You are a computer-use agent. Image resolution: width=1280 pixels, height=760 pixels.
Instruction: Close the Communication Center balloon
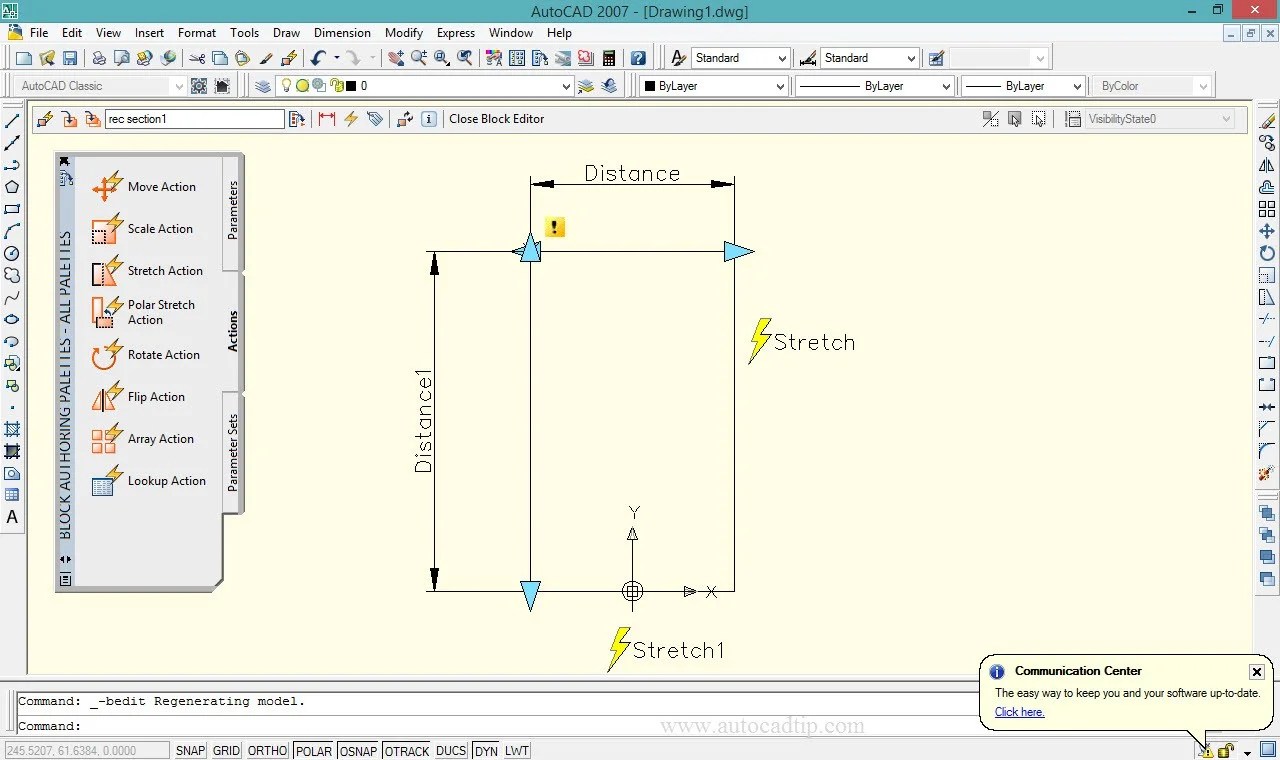pos(1257,672)
